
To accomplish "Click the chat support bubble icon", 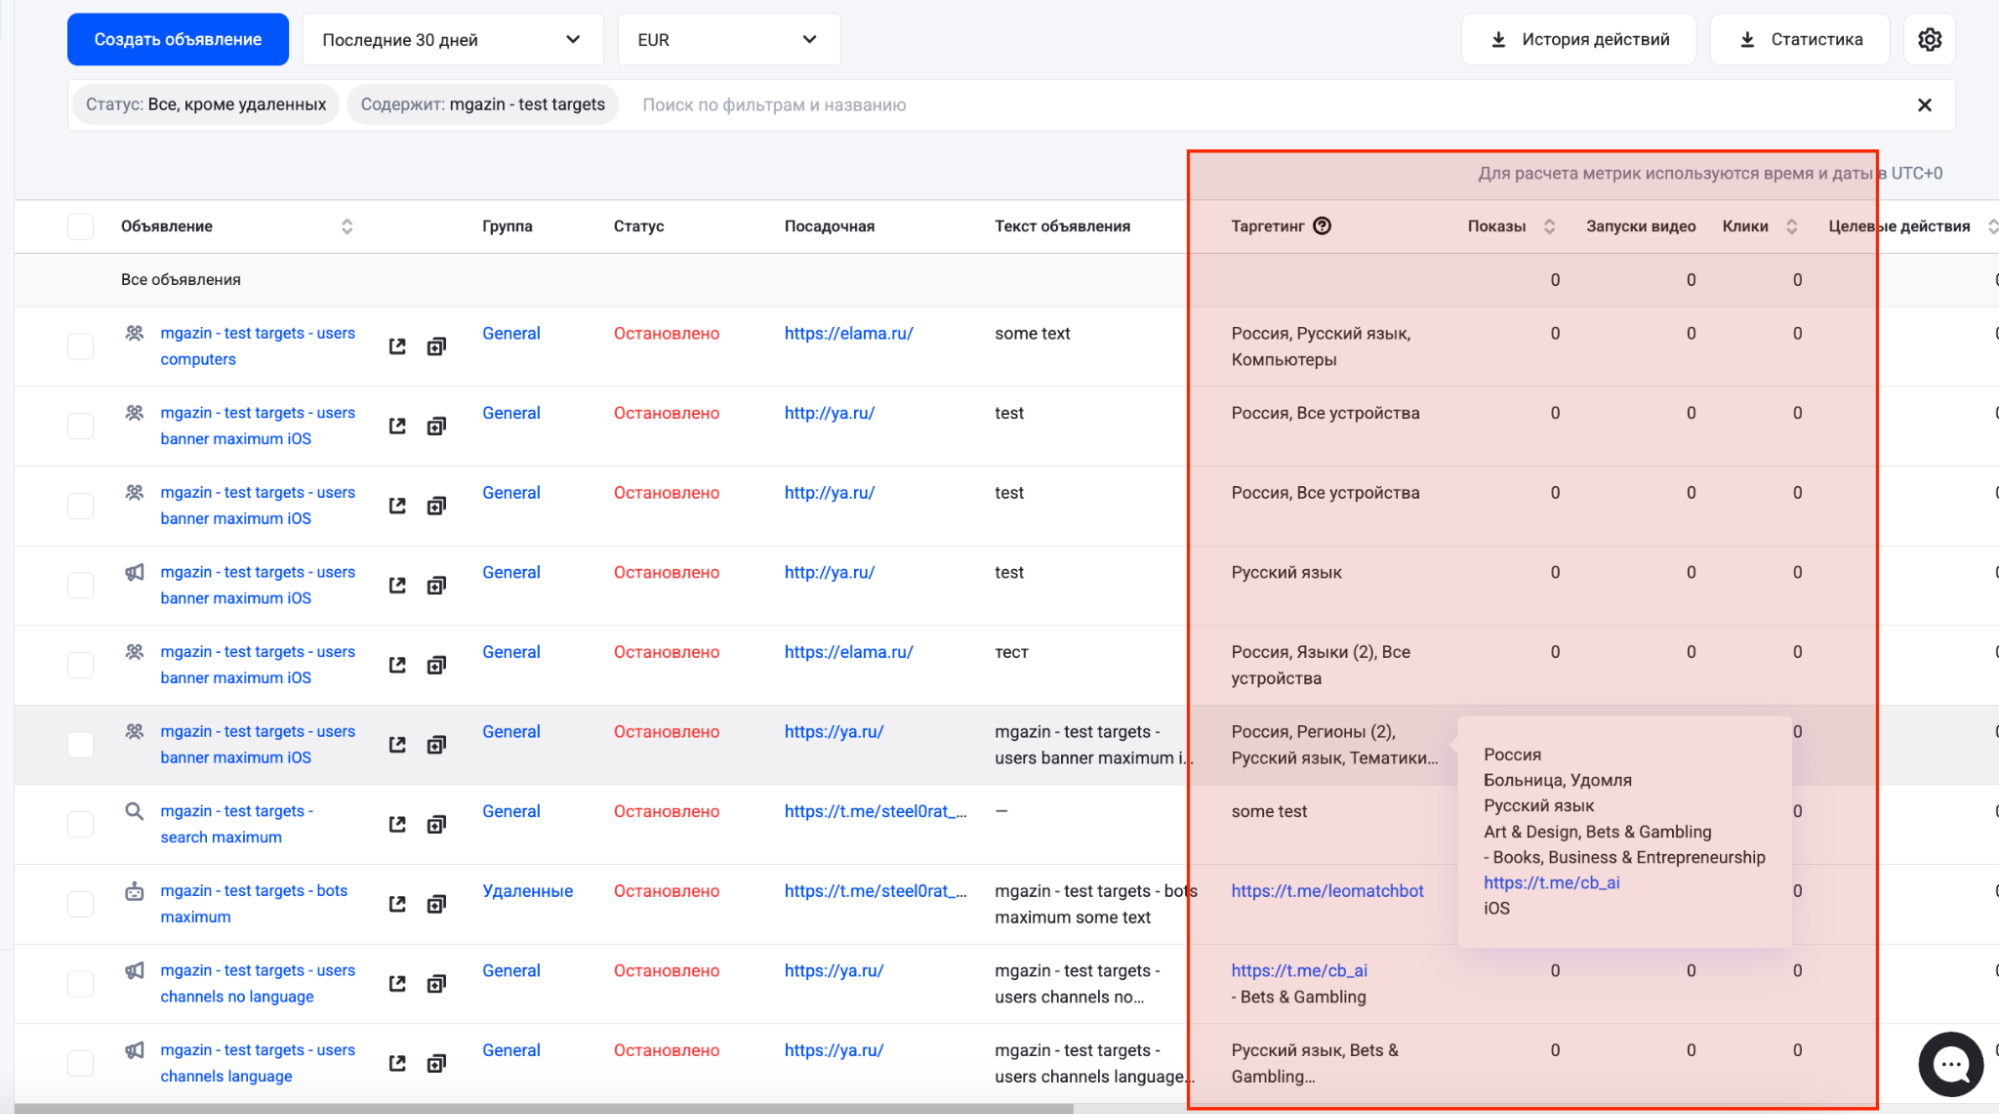I will pos(1950,1064).
